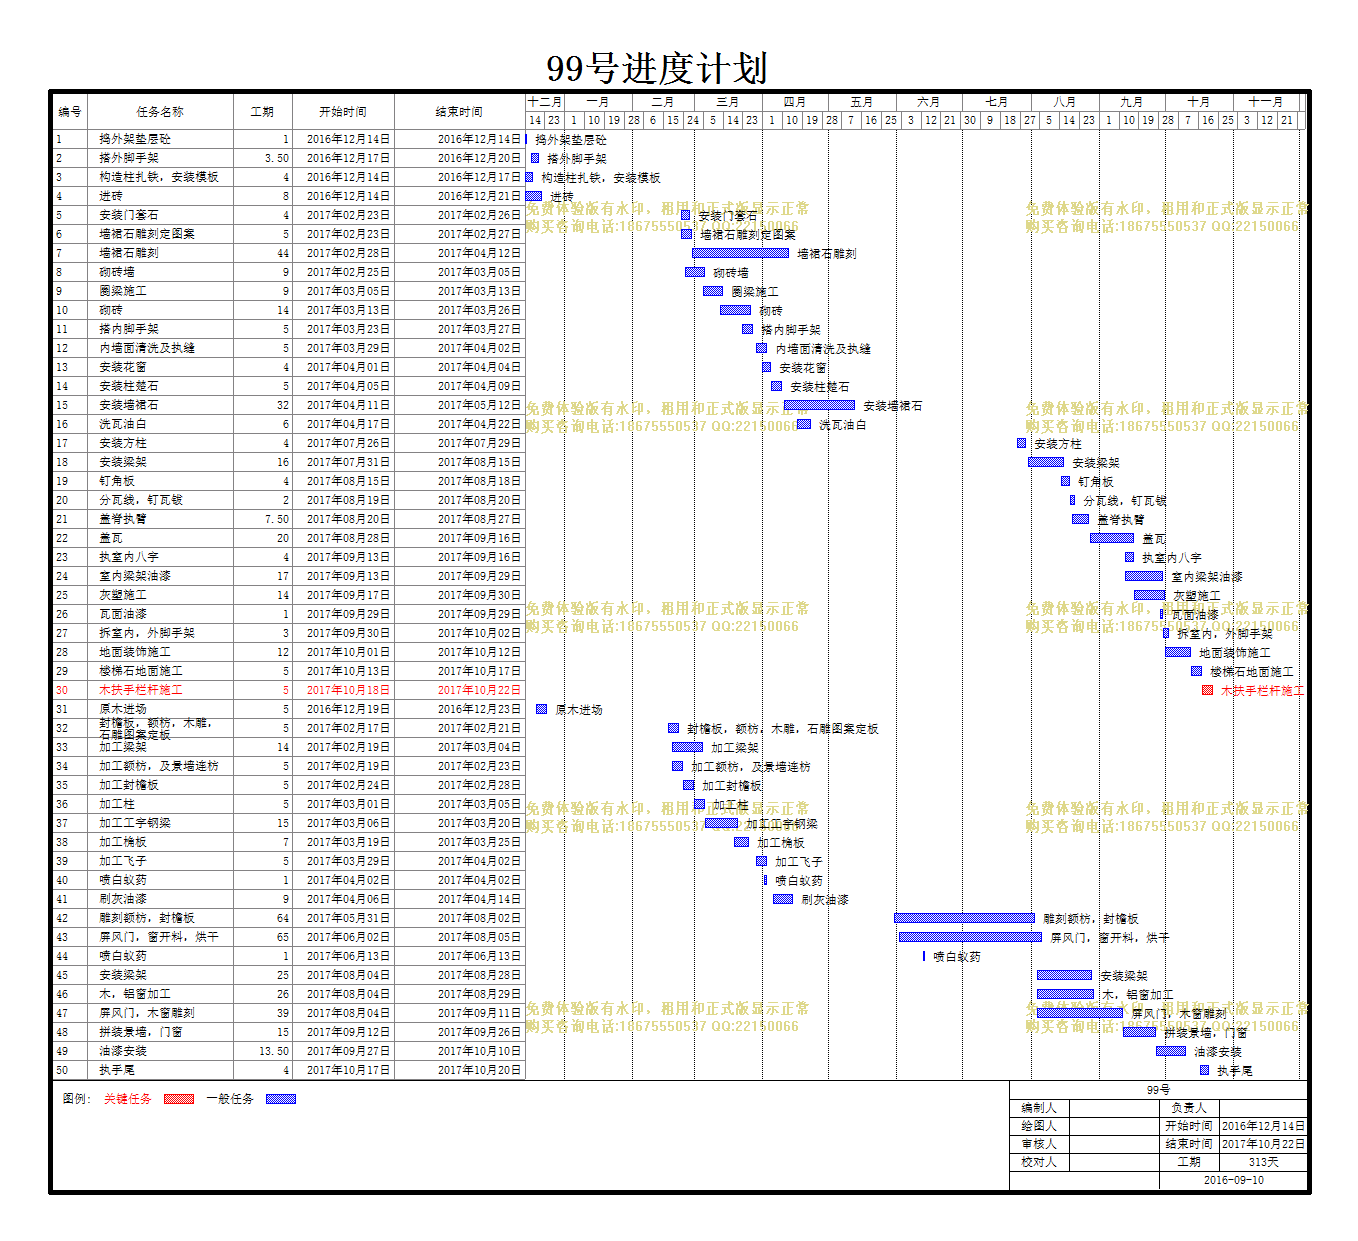Select the red Gantt bar for 木扶手栏杆施工

coord(1207,690)
